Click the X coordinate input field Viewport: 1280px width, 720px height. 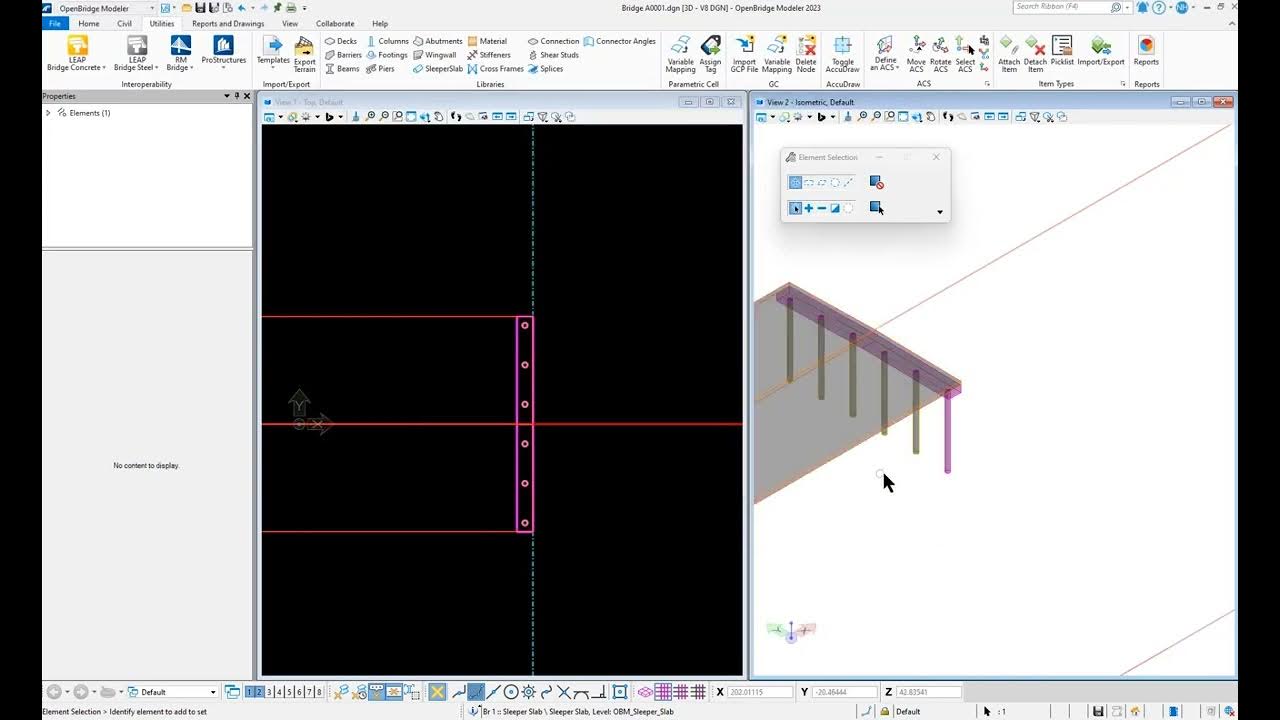pyautogui.click(x=760, y=692)
